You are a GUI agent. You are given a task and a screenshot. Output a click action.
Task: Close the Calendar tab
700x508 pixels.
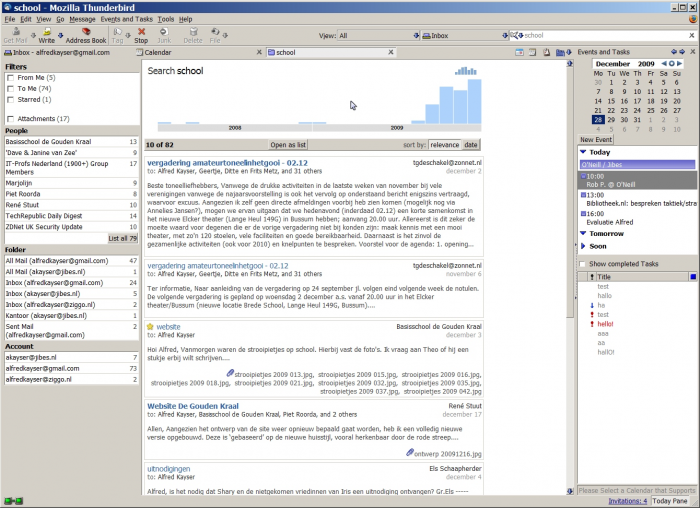point(259,52)
